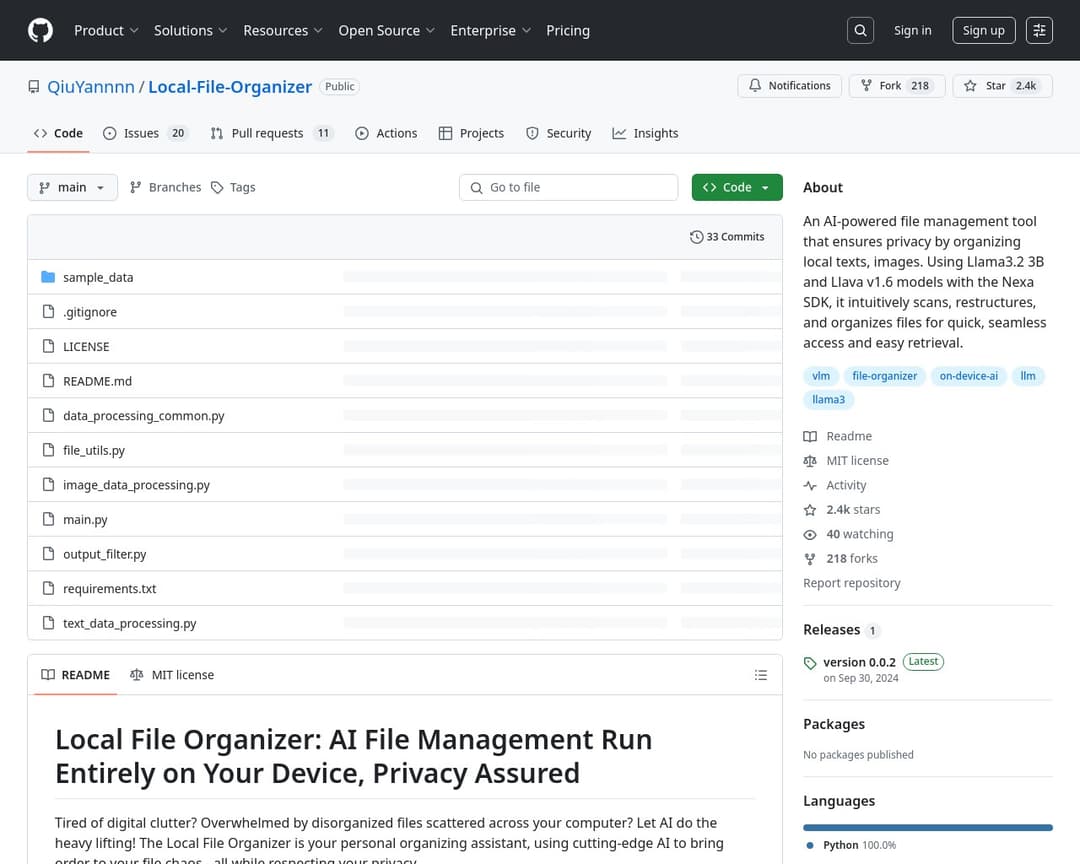View Branches list
This screenshot has height=864, width=1080.
[x=165, y=187]
